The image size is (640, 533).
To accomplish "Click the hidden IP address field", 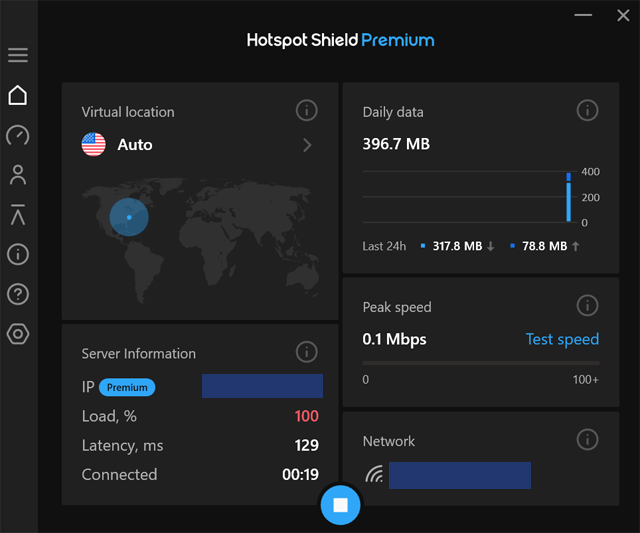I will (262, 386).
